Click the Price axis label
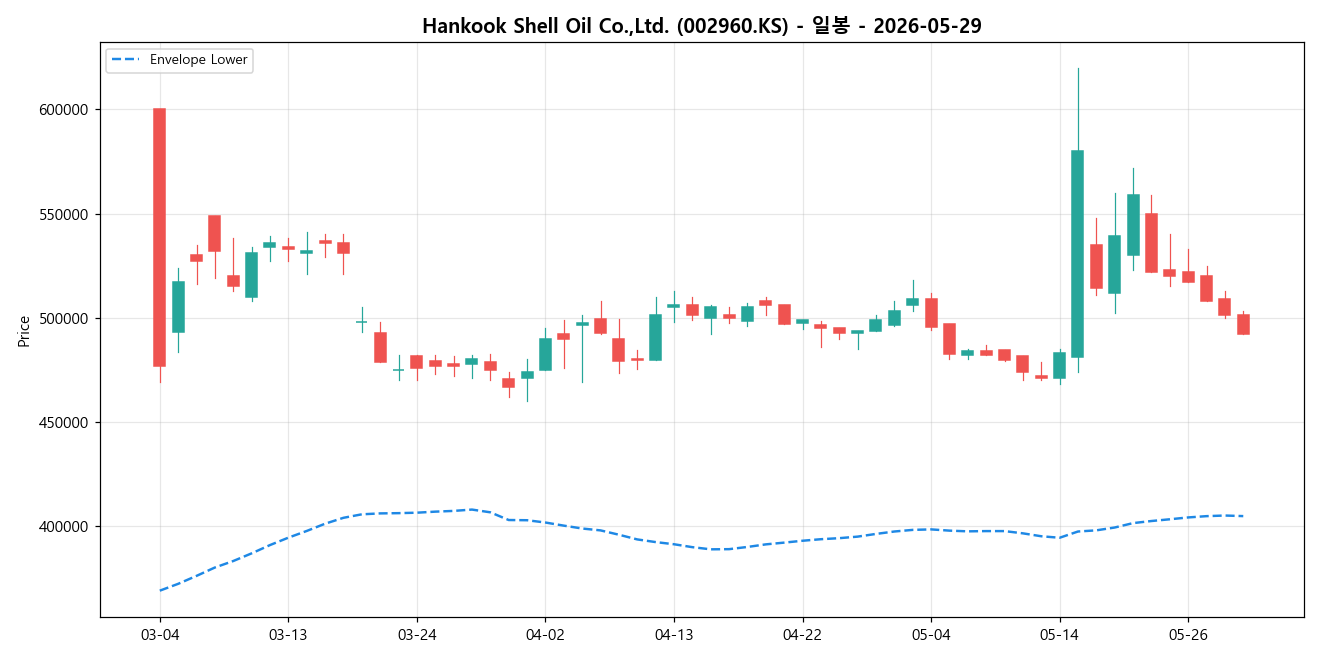This screenshot has height=660, width=1320. coord(24,331)
